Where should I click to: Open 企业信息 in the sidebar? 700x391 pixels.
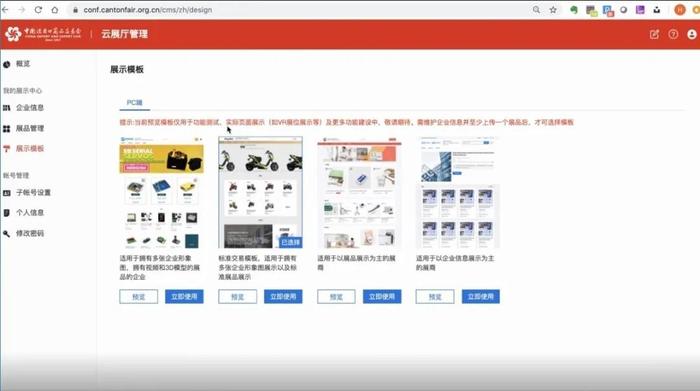click(x=29, y=108)
